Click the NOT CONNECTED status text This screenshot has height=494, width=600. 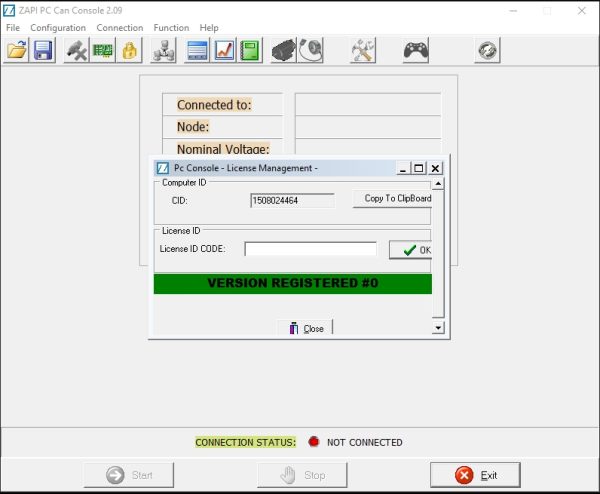pyautogui.click(x=365, y=442)
